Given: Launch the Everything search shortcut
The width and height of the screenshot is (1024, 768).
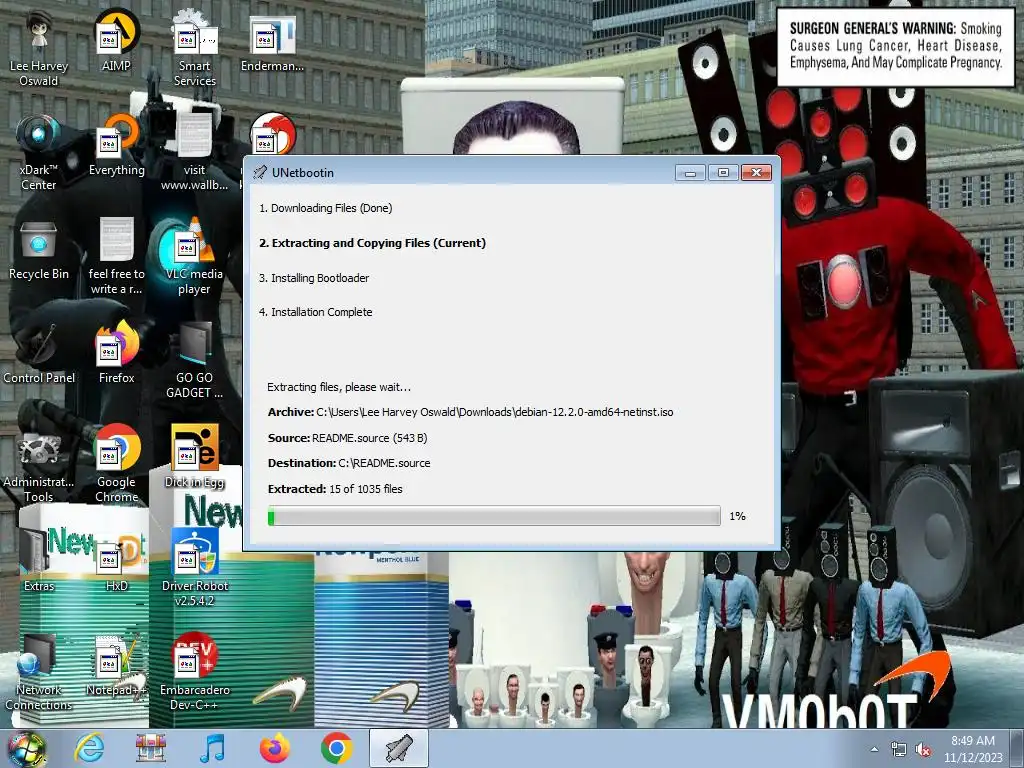Looking at the screenshot, I should pos(116,144).
